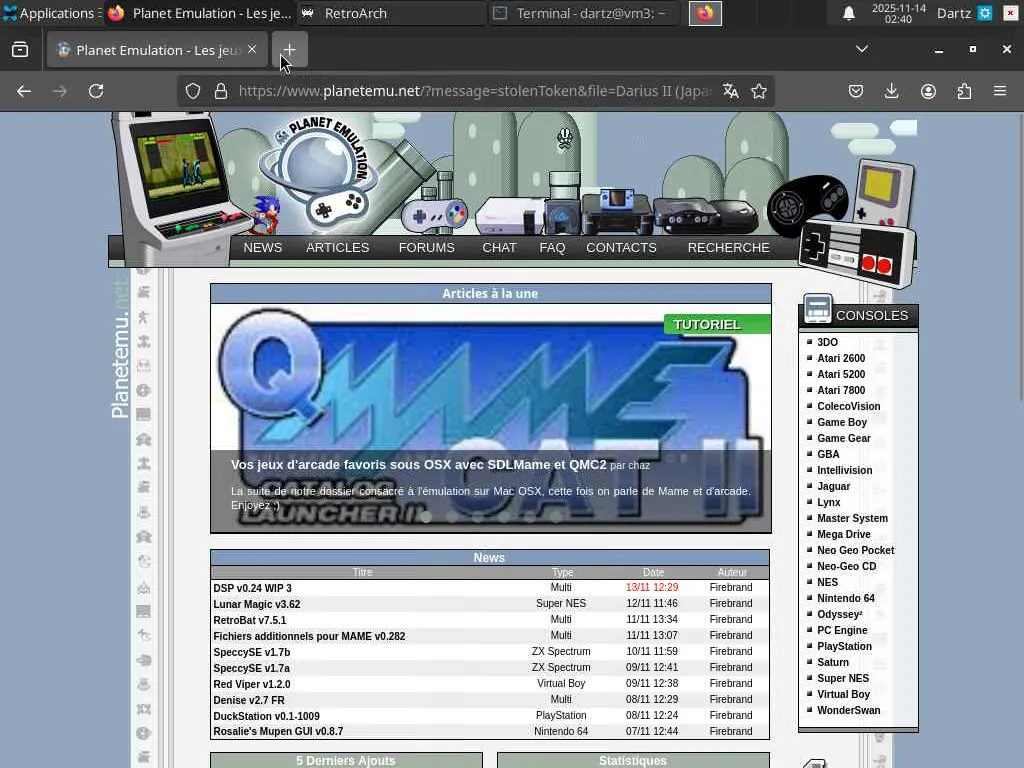Select ColecoVision in the consoles list

point(849,406)
